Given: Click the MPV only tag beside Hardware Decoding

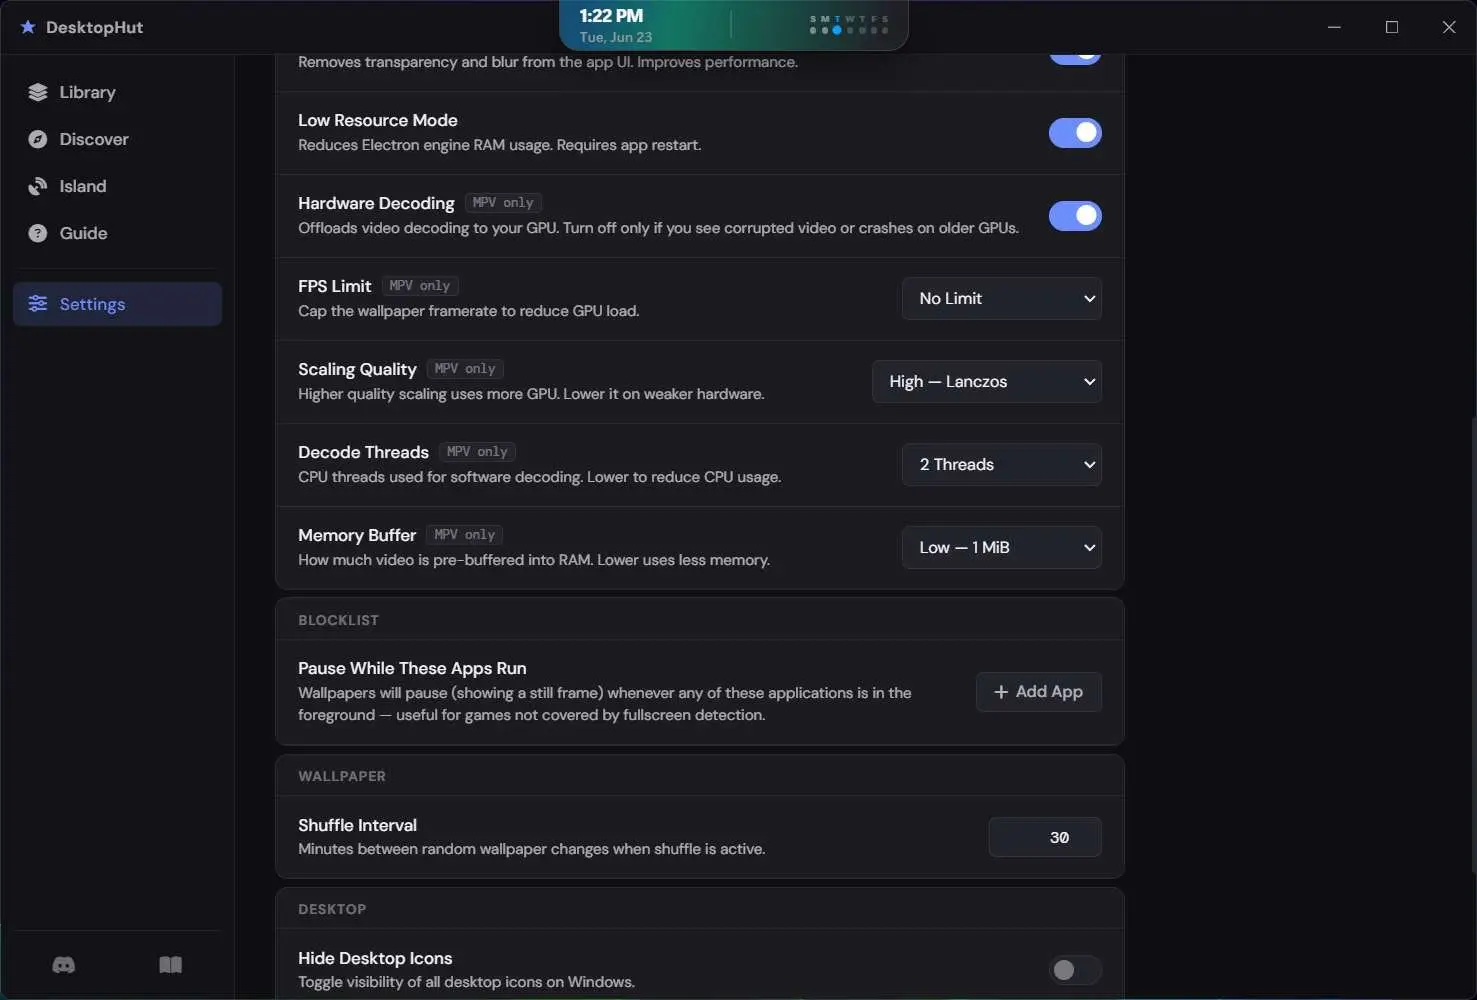Looking at the screenshot, I should point(503,203).
